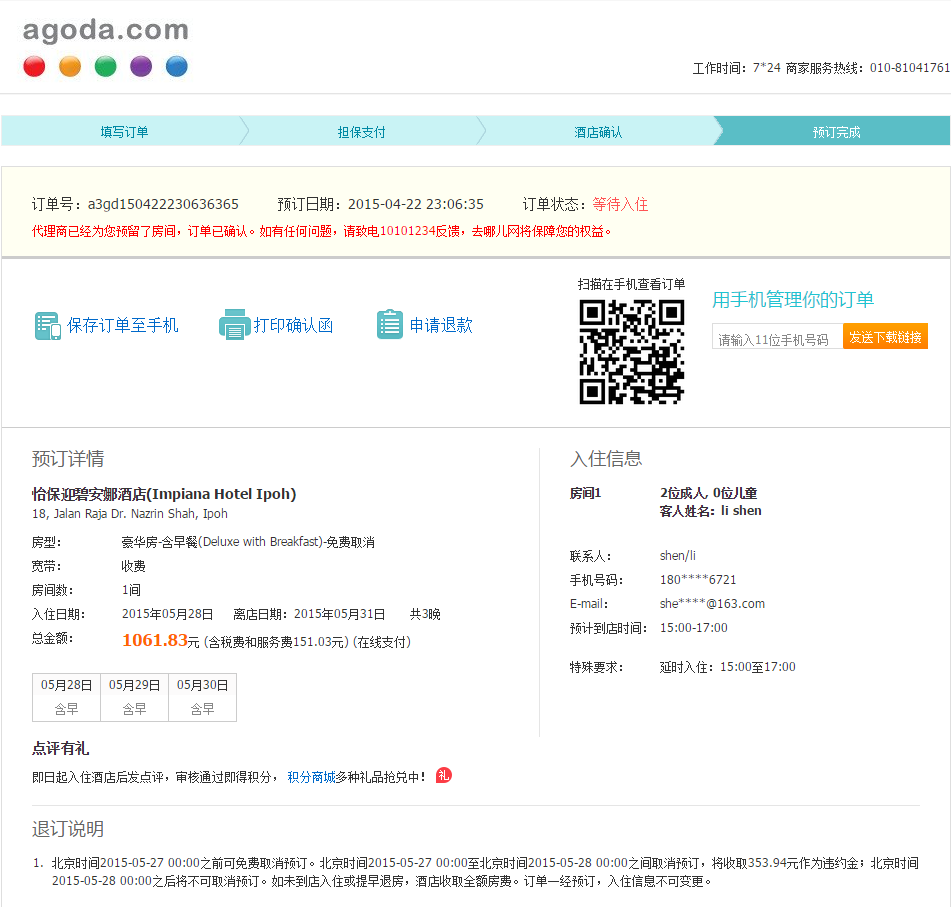This screenshot has width=951, height=907.
Task: Select the 酒店确认 step tab
Action: [598, 132]
